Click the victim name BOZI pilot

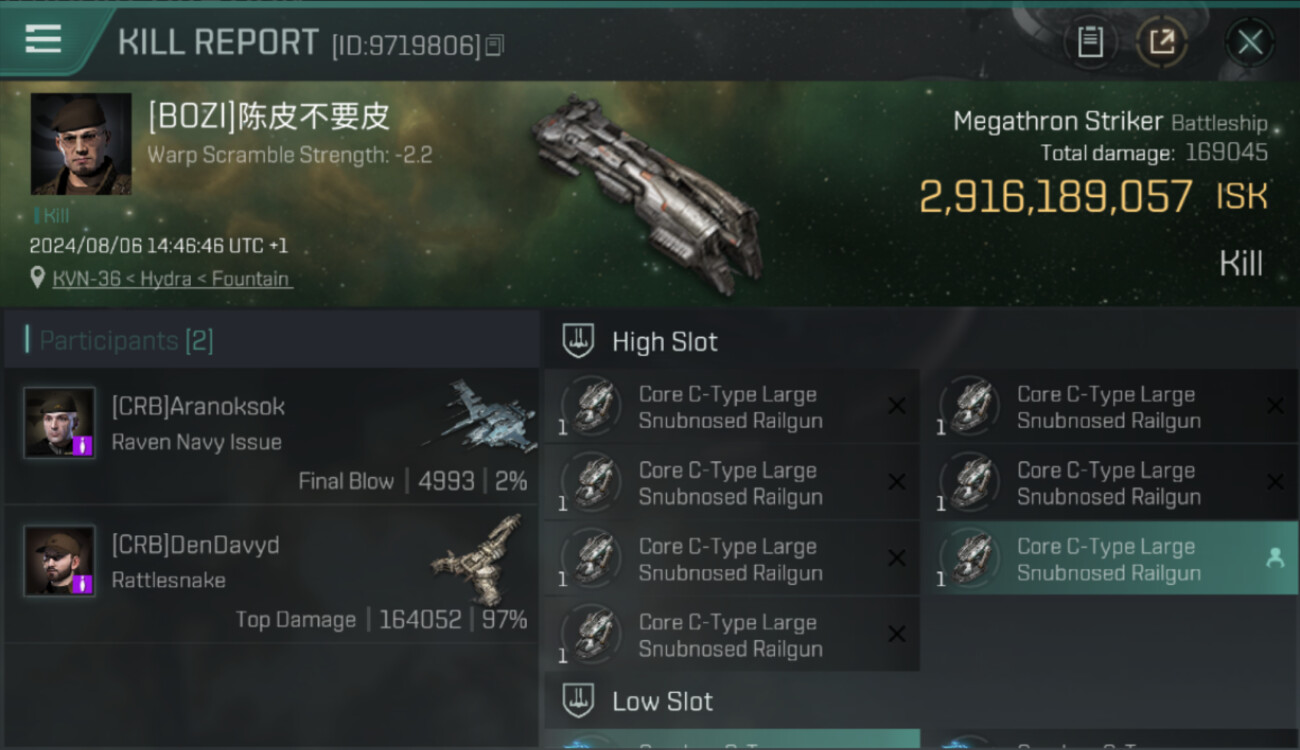point(269,117)
